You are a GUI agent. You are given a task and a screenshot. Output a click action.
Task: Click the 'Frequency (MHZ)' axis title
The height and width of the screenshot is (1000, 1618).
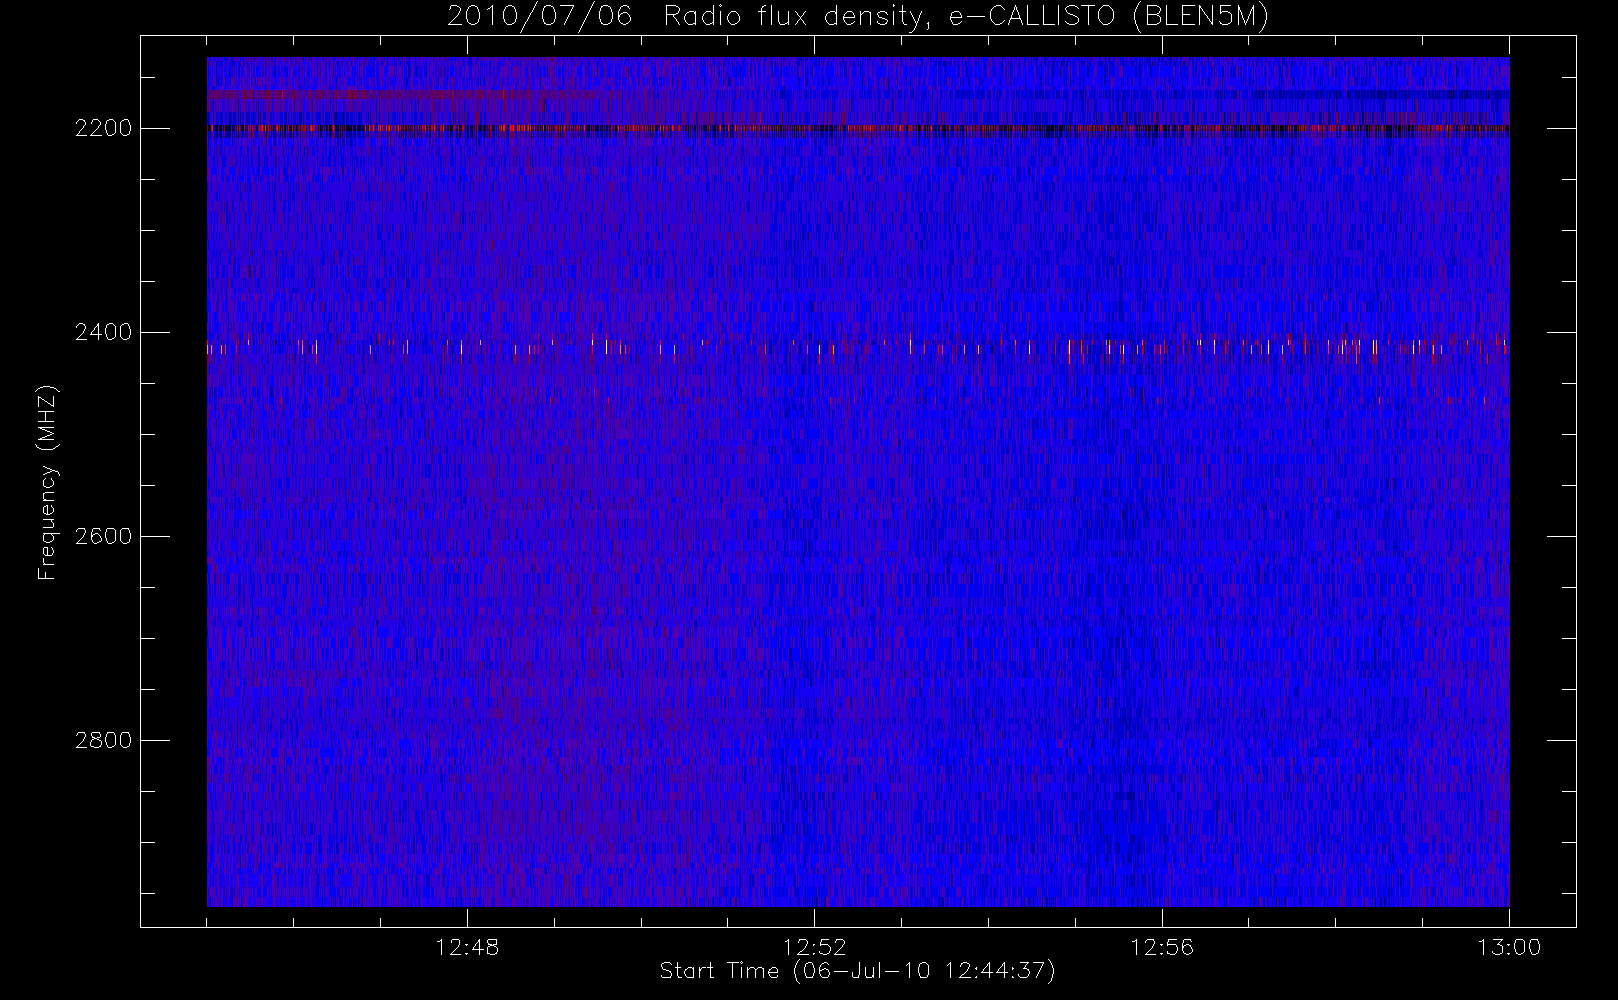coord(47,482)
